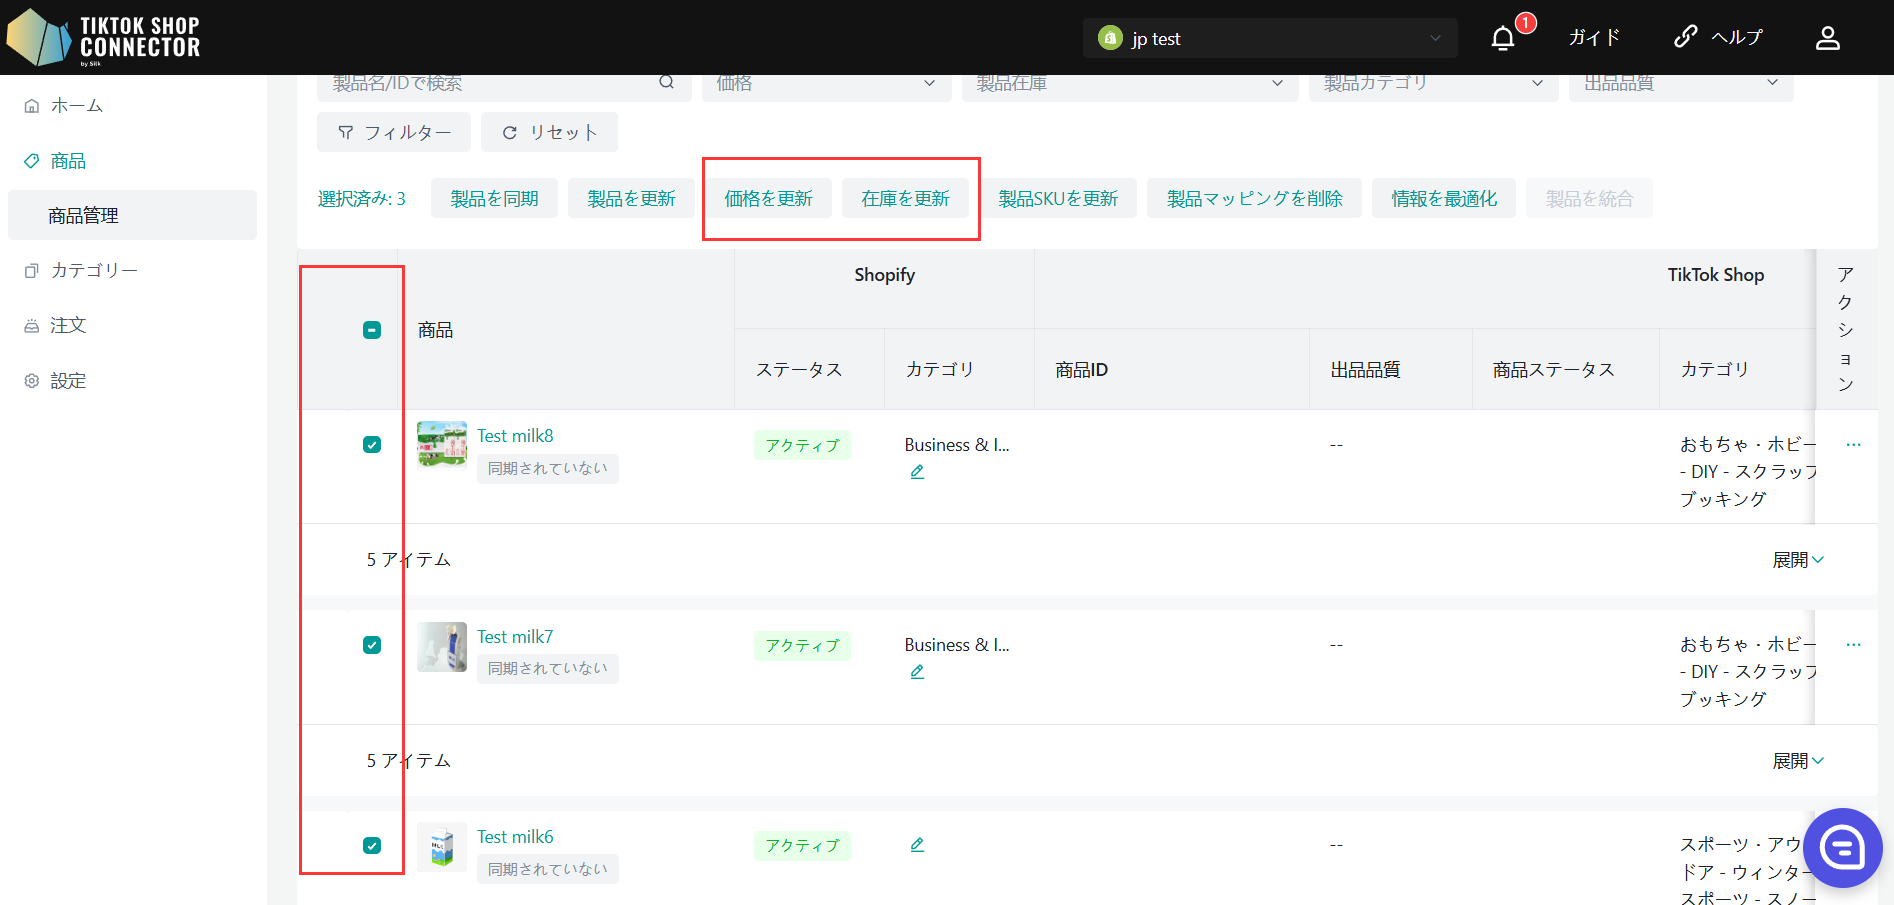The image size is (1894, 905).
Task: Click the Business & I... category for Test milk7
Action: coord(957,645)
